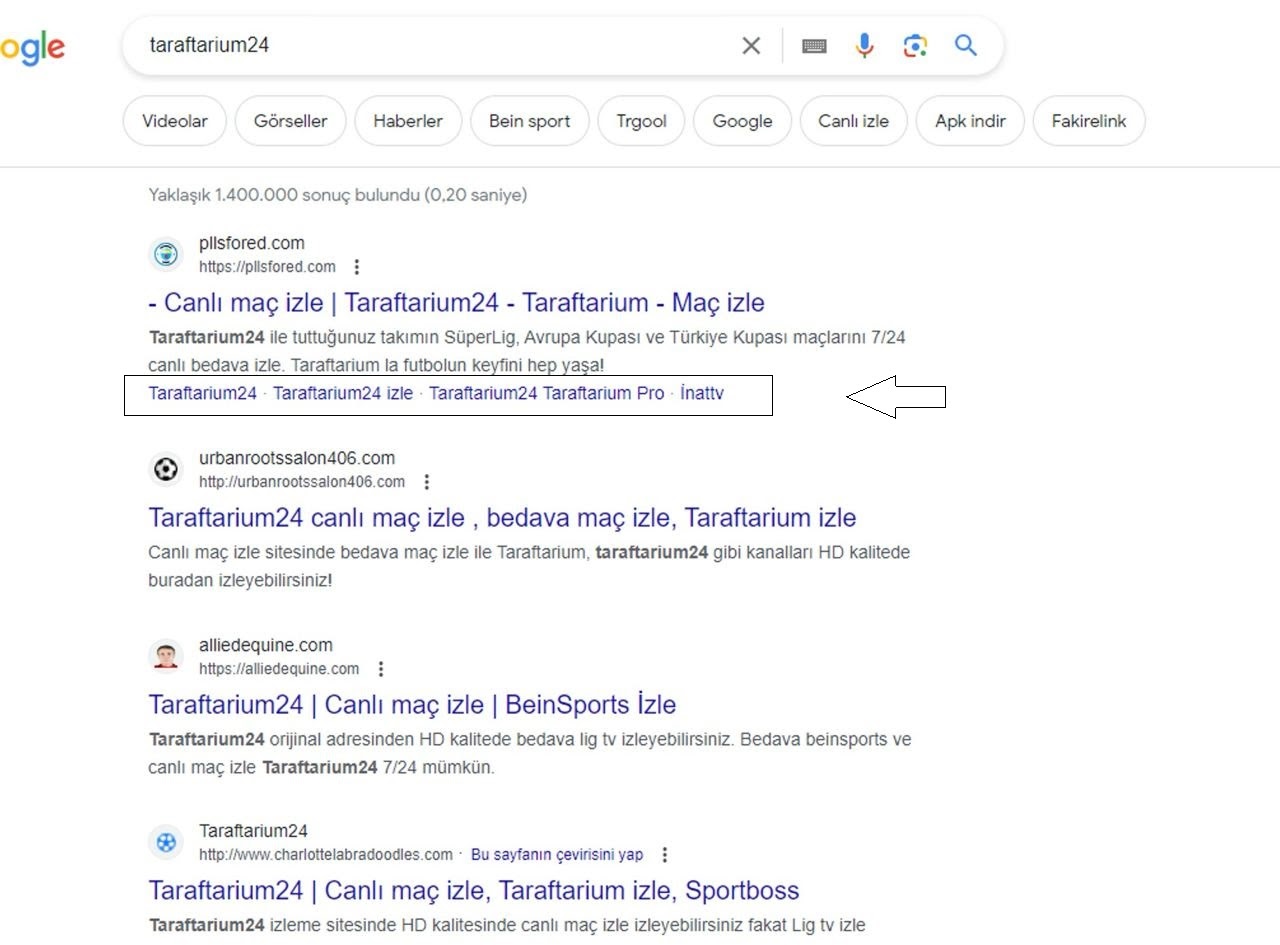Start voice search with the microphone icon
1280x945 pixels.
tap(865, 46)
